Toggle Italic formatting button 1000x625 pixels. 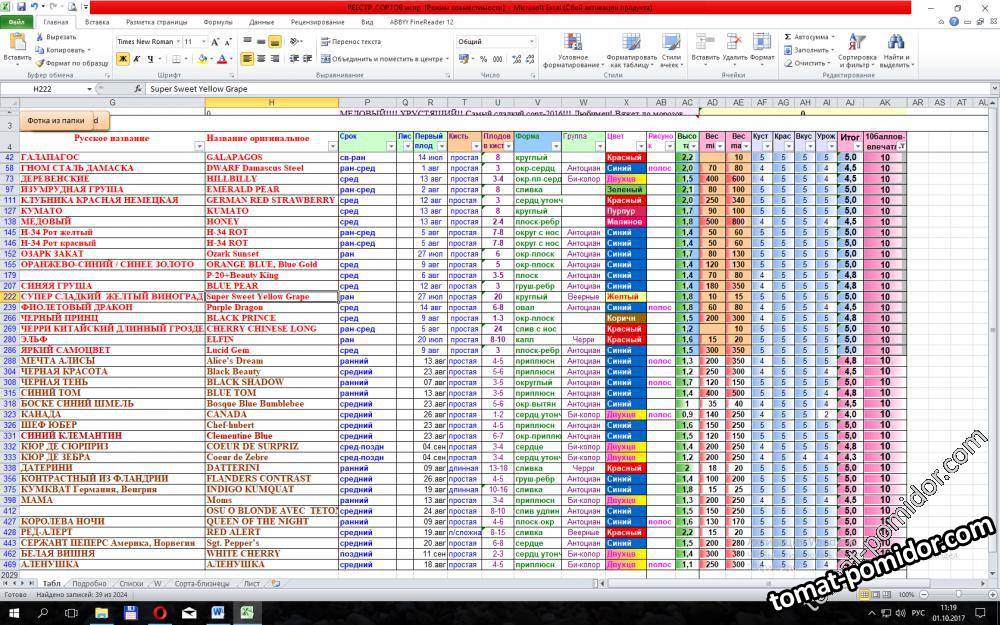point(138,59)
